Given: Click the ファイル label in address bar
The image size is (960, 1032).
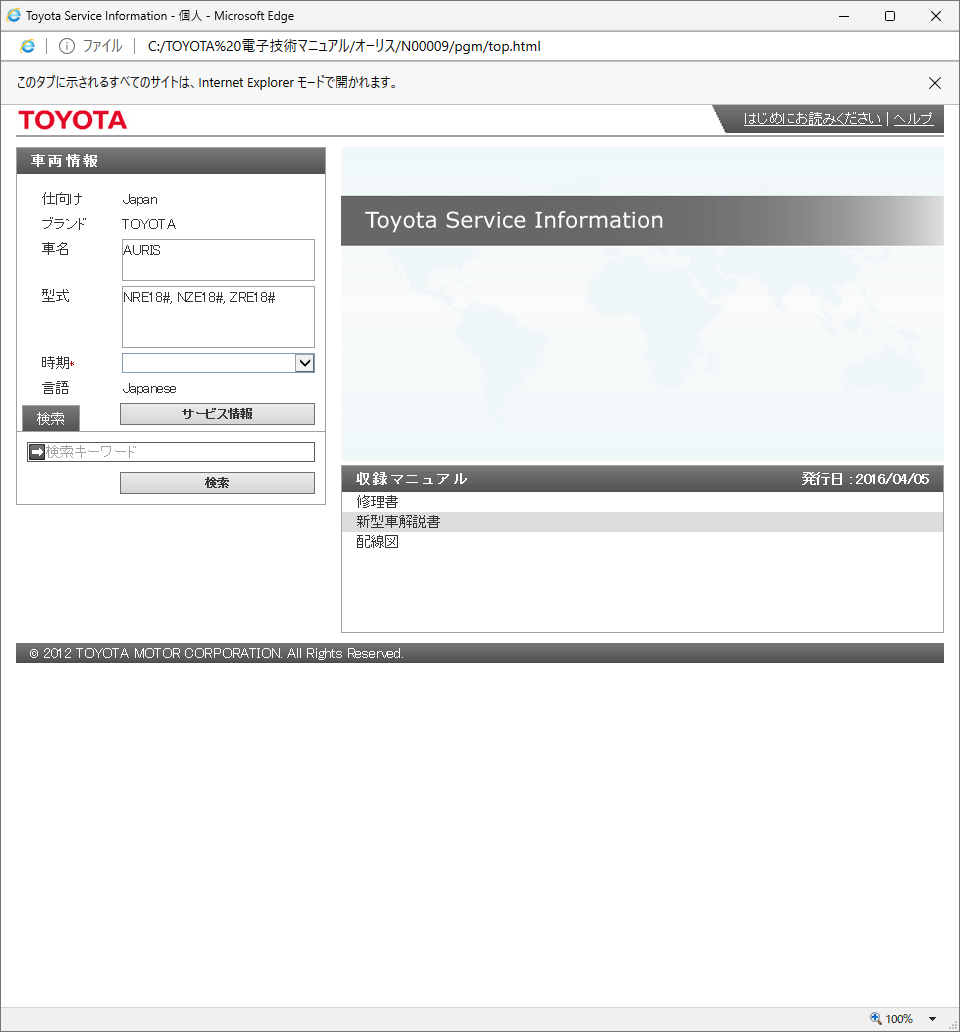Looking at the screenshot, I should [x=103, y=46].
